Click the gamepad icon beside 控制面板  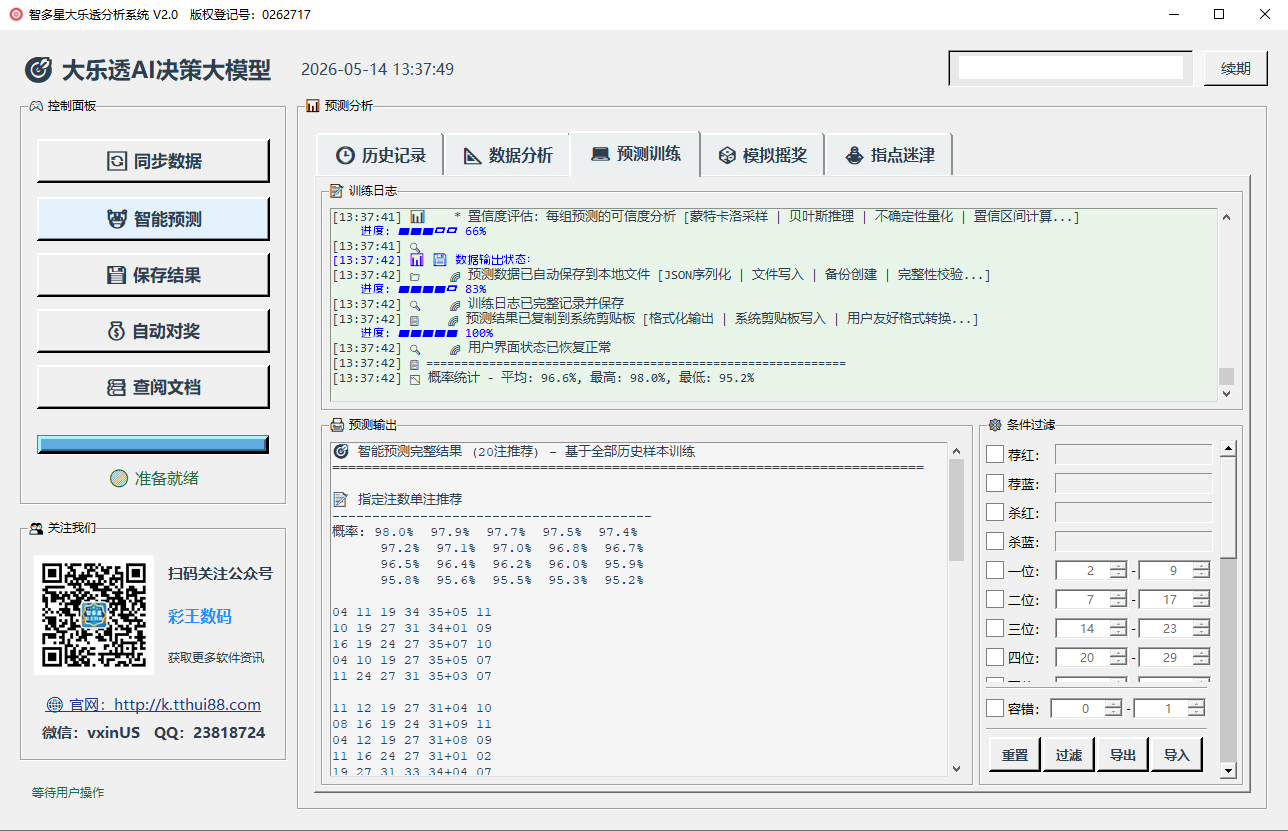[x=35, y=105]
